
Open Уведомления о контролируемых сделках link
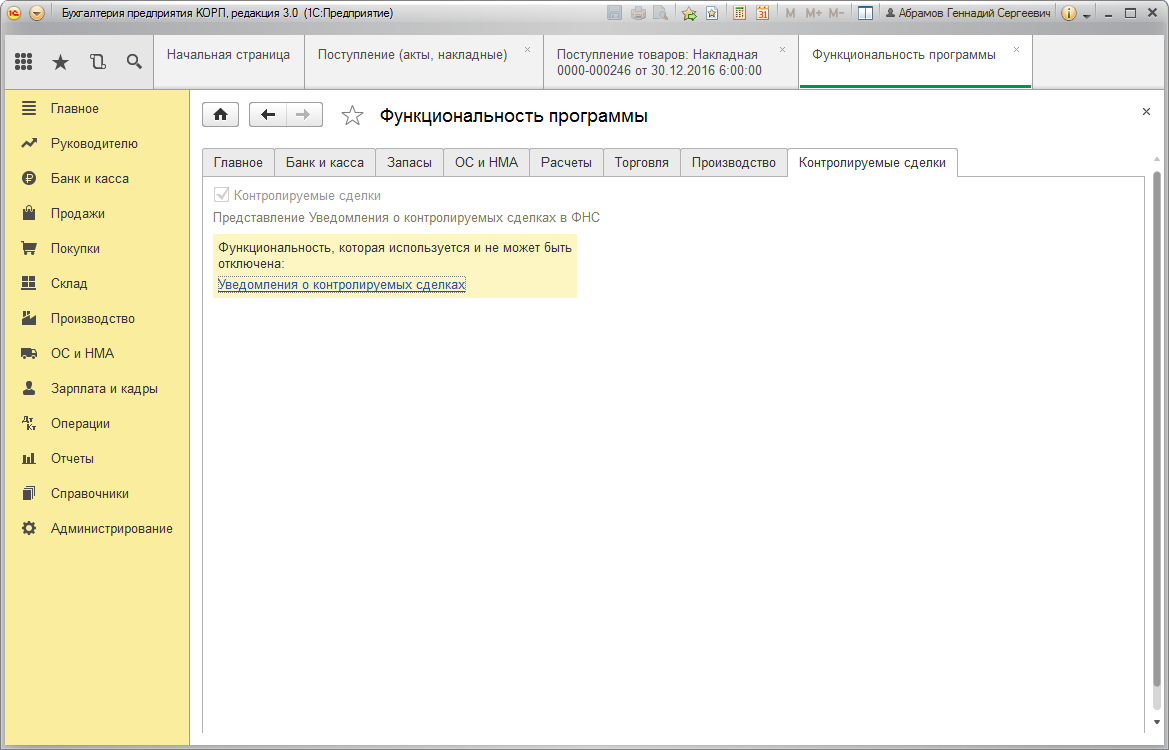coord(341,284)
